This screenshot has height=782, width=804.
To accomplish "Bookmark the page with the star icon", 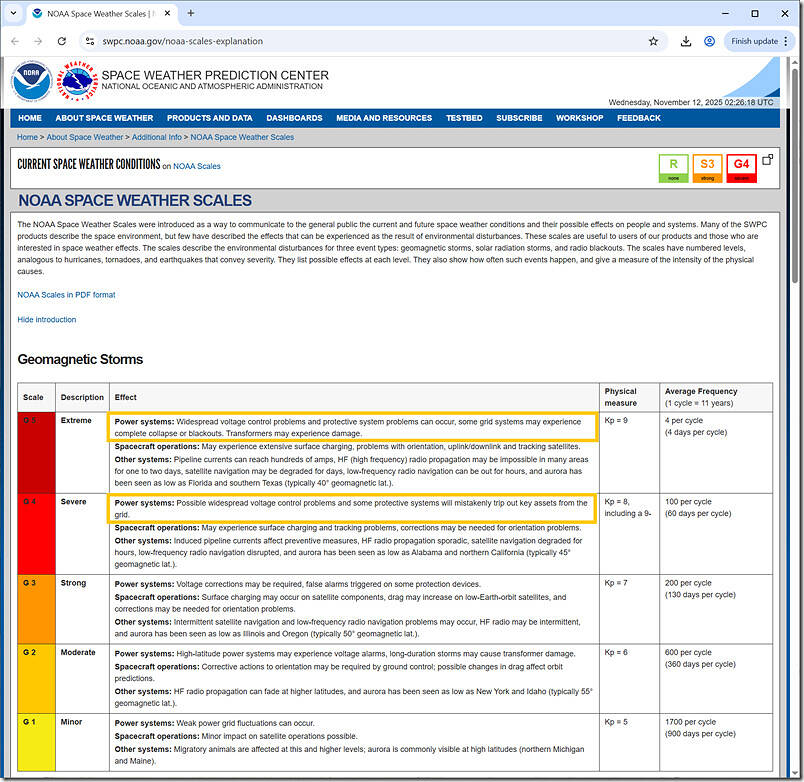I will 653,42.
